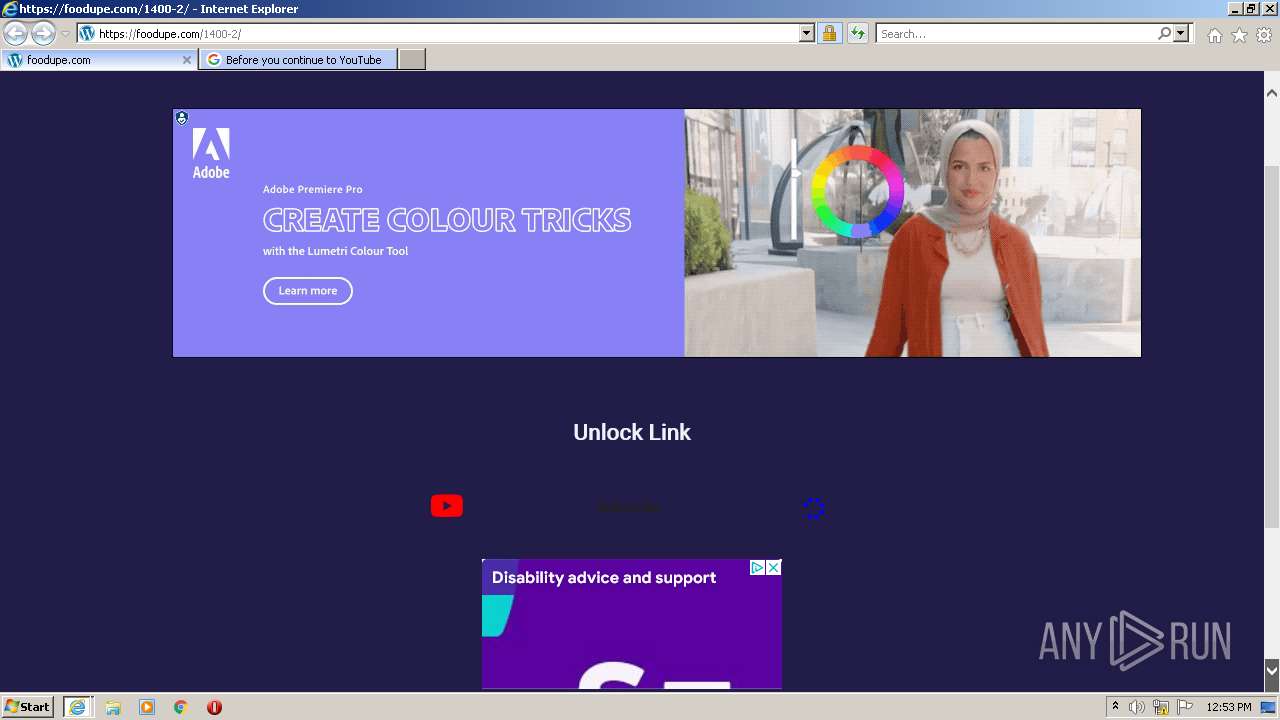Restore down the Internet Explorer window

[x=1250, y=8]
